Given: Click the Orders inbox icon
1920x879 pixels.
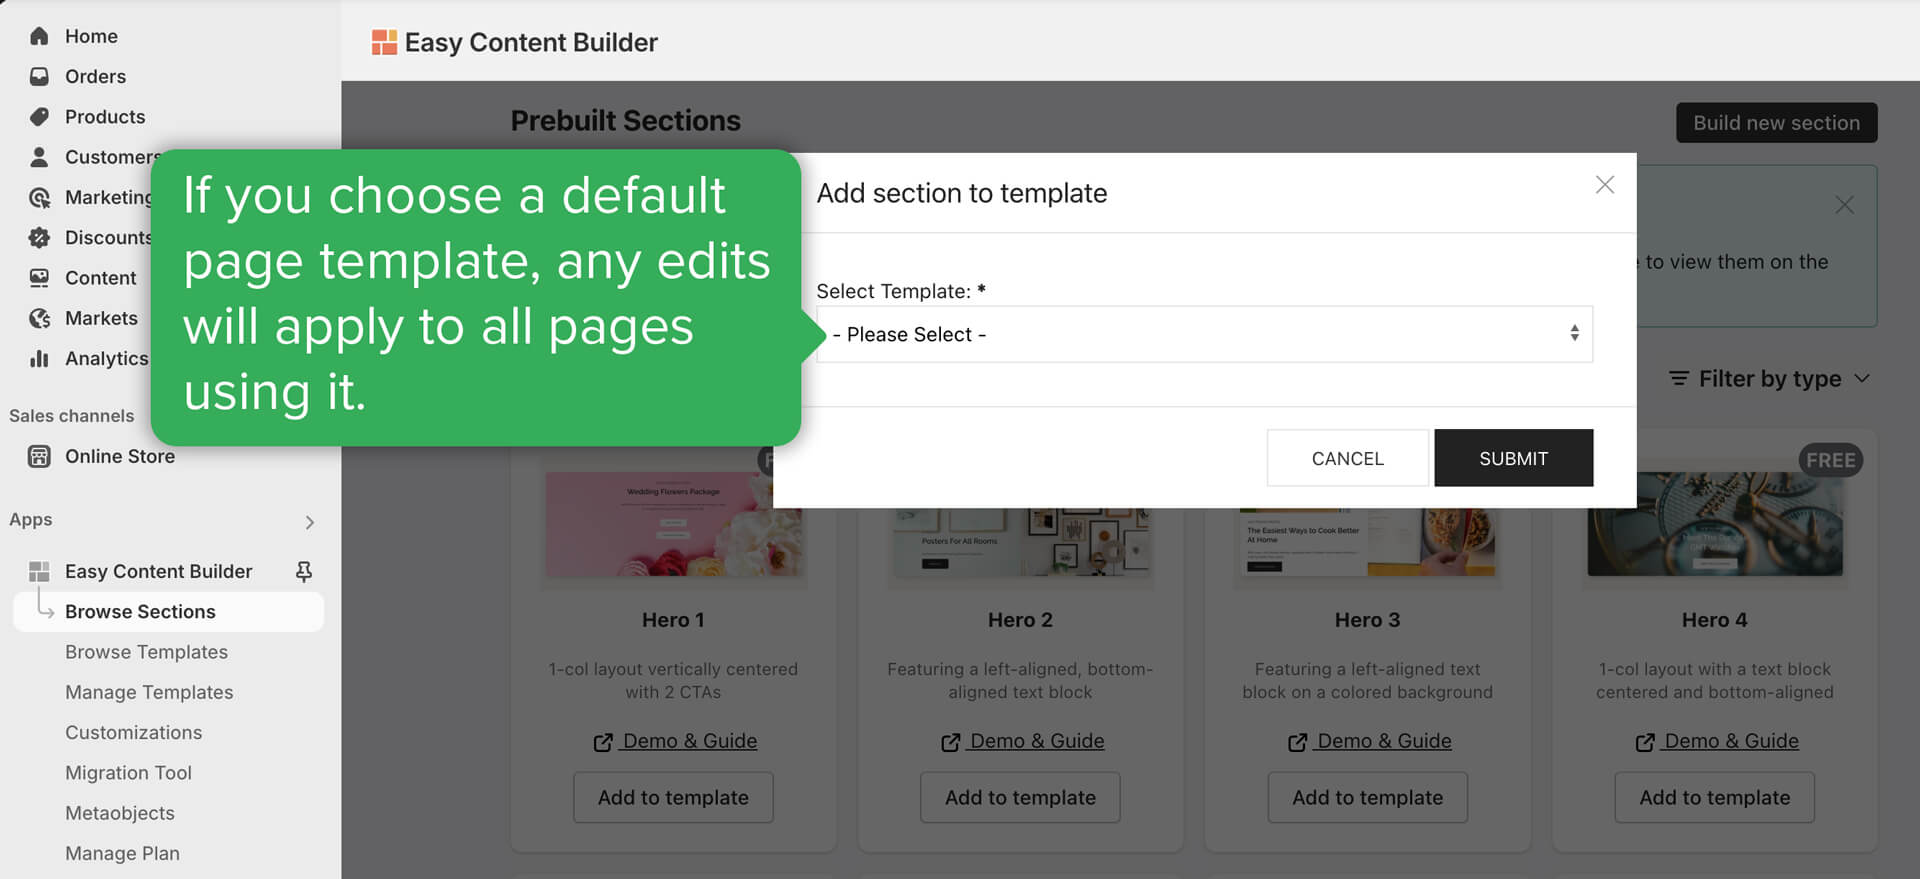Looking at the screenshot, I should [x=39, y=76].
